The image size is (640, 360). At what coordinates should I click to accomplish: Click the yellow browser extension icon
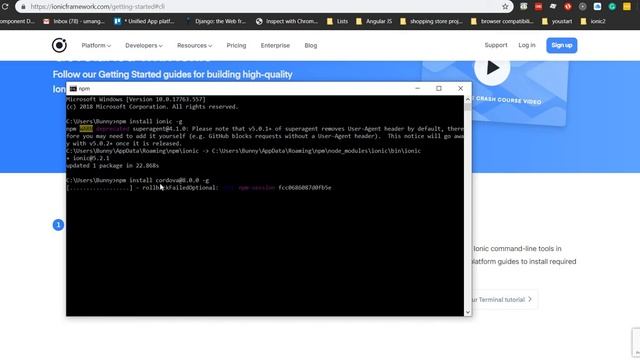pyautogui.click(x=627, y=7)
